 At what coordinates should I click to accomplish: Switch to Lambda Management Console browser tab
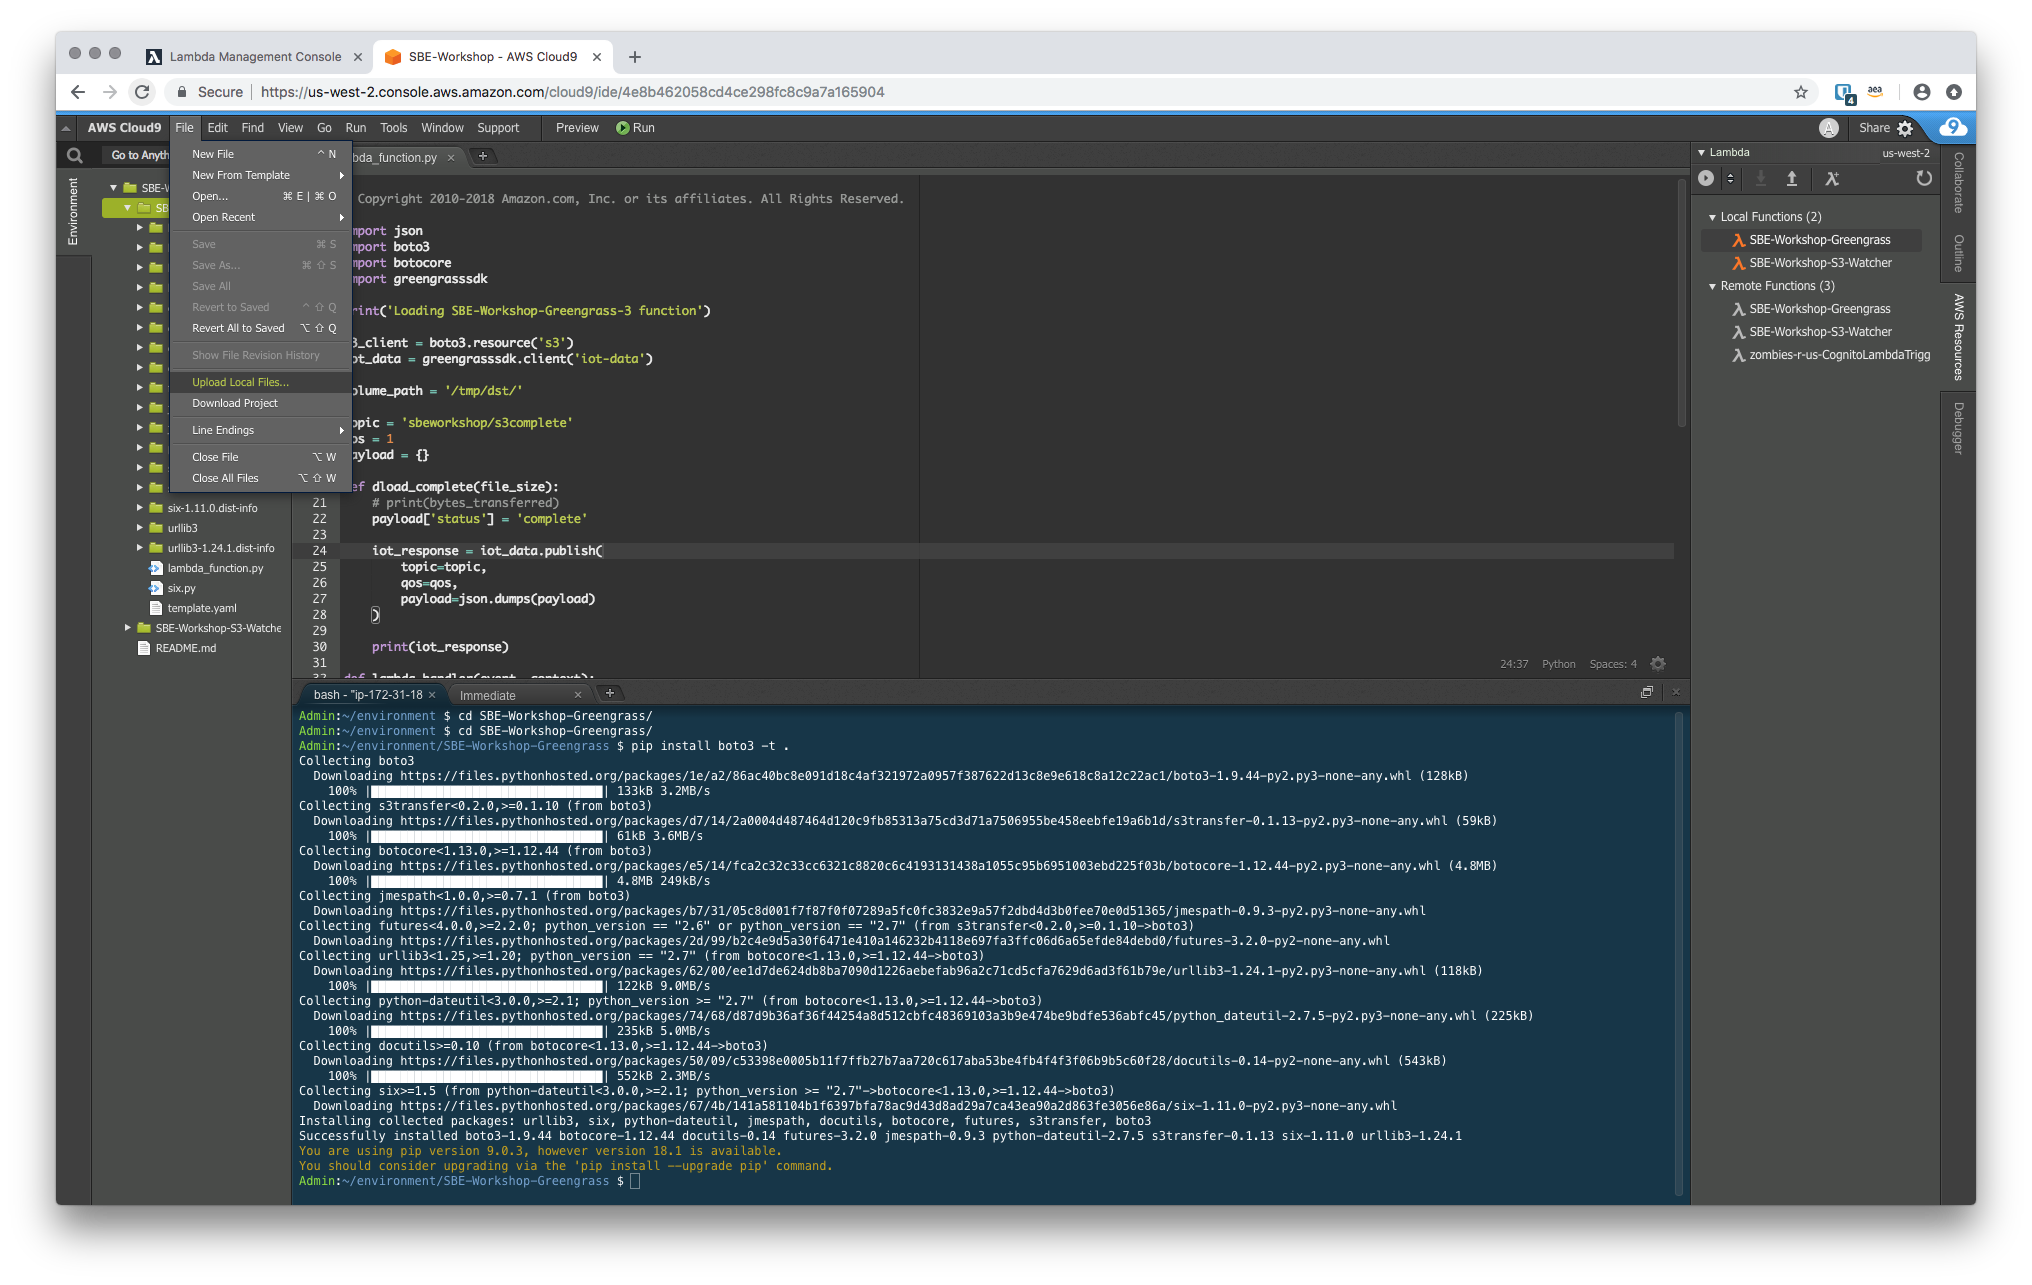click(x=255, y=57)
